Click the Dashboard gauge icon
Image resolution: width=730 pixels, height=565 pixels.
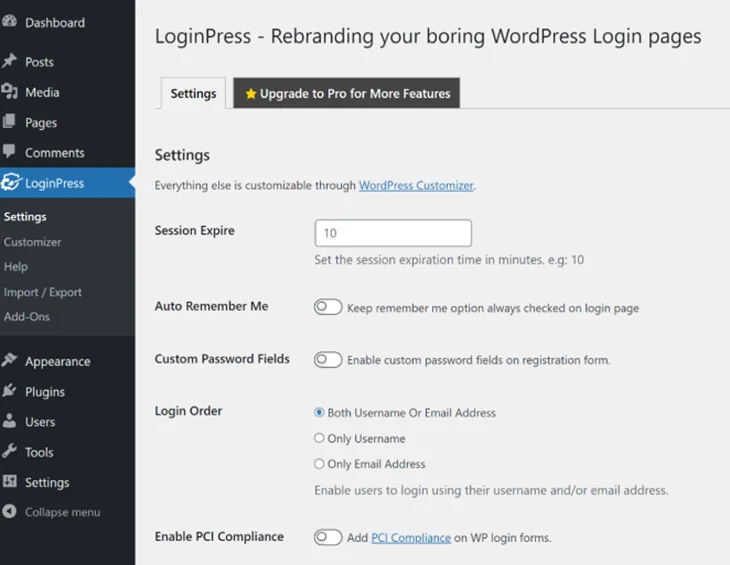click(9, 21)
